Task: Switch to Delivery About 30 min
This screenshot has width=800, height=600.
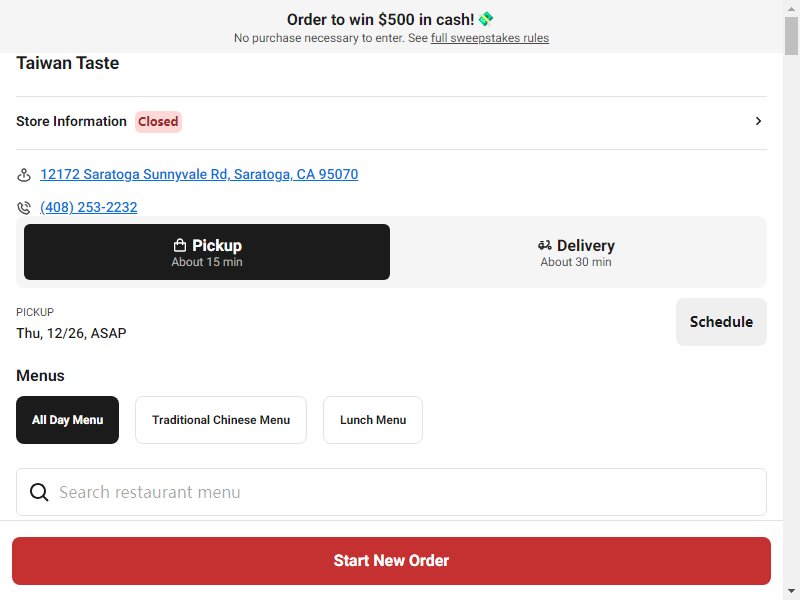Action: click(576, 252)
